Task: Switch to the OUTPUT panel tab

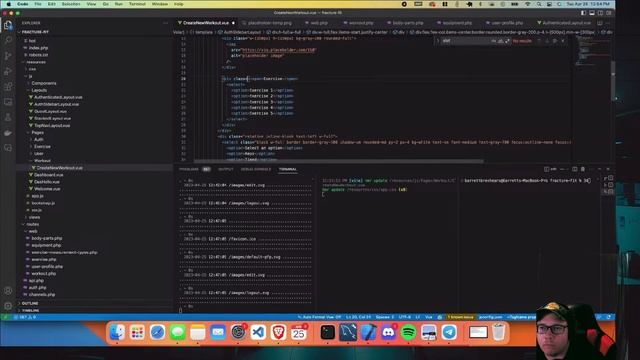Action: [226, 169]
